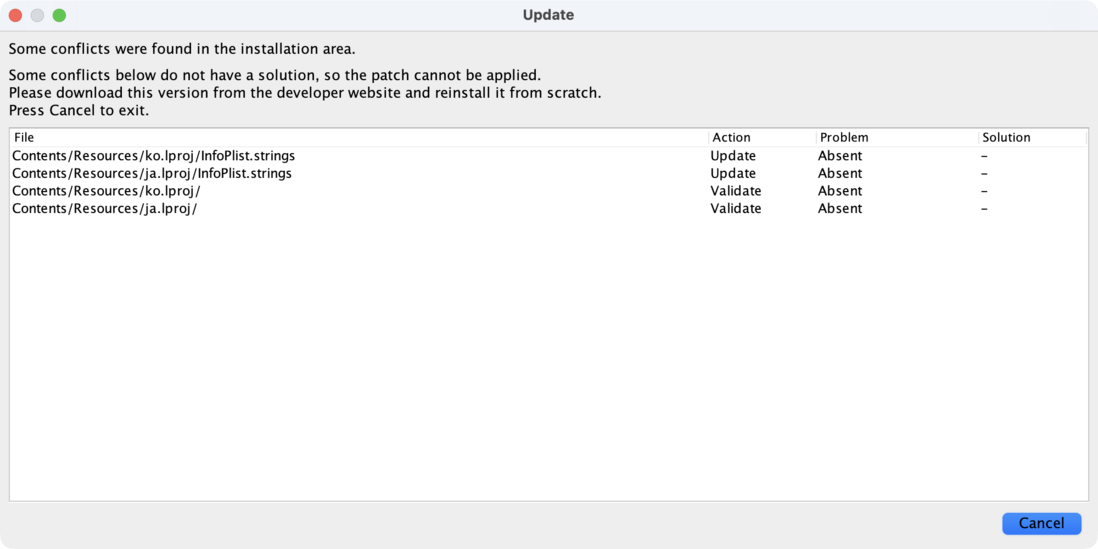This screenshot has width=1098, height=549.
Task: Click the Cancel button to exit
Action: (1041, 523)
